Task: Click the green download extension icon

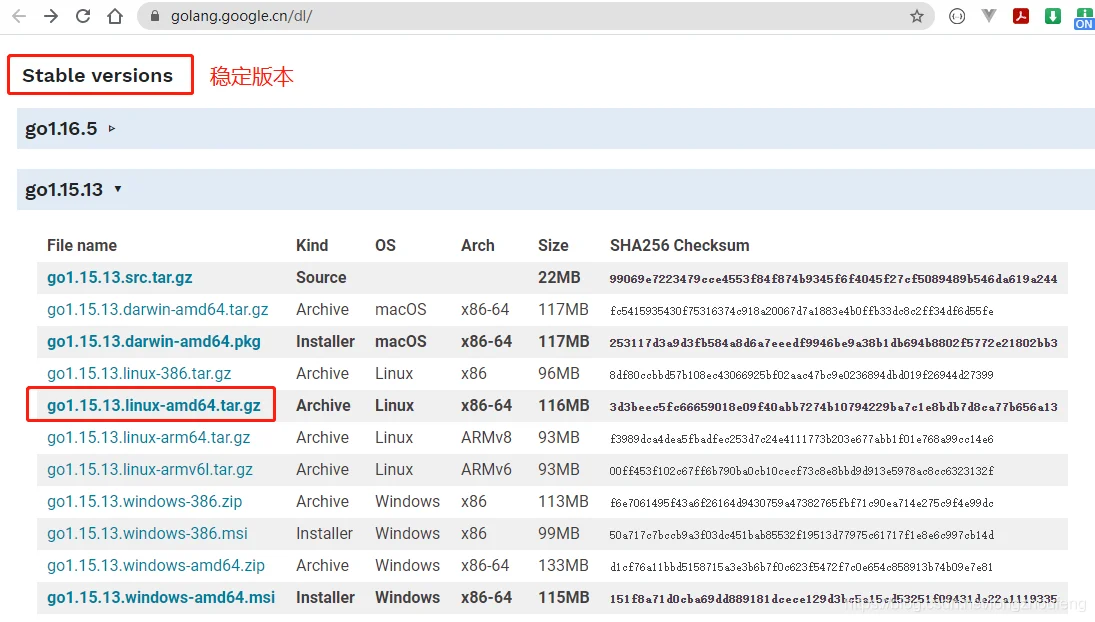Action: [1053, 17]
